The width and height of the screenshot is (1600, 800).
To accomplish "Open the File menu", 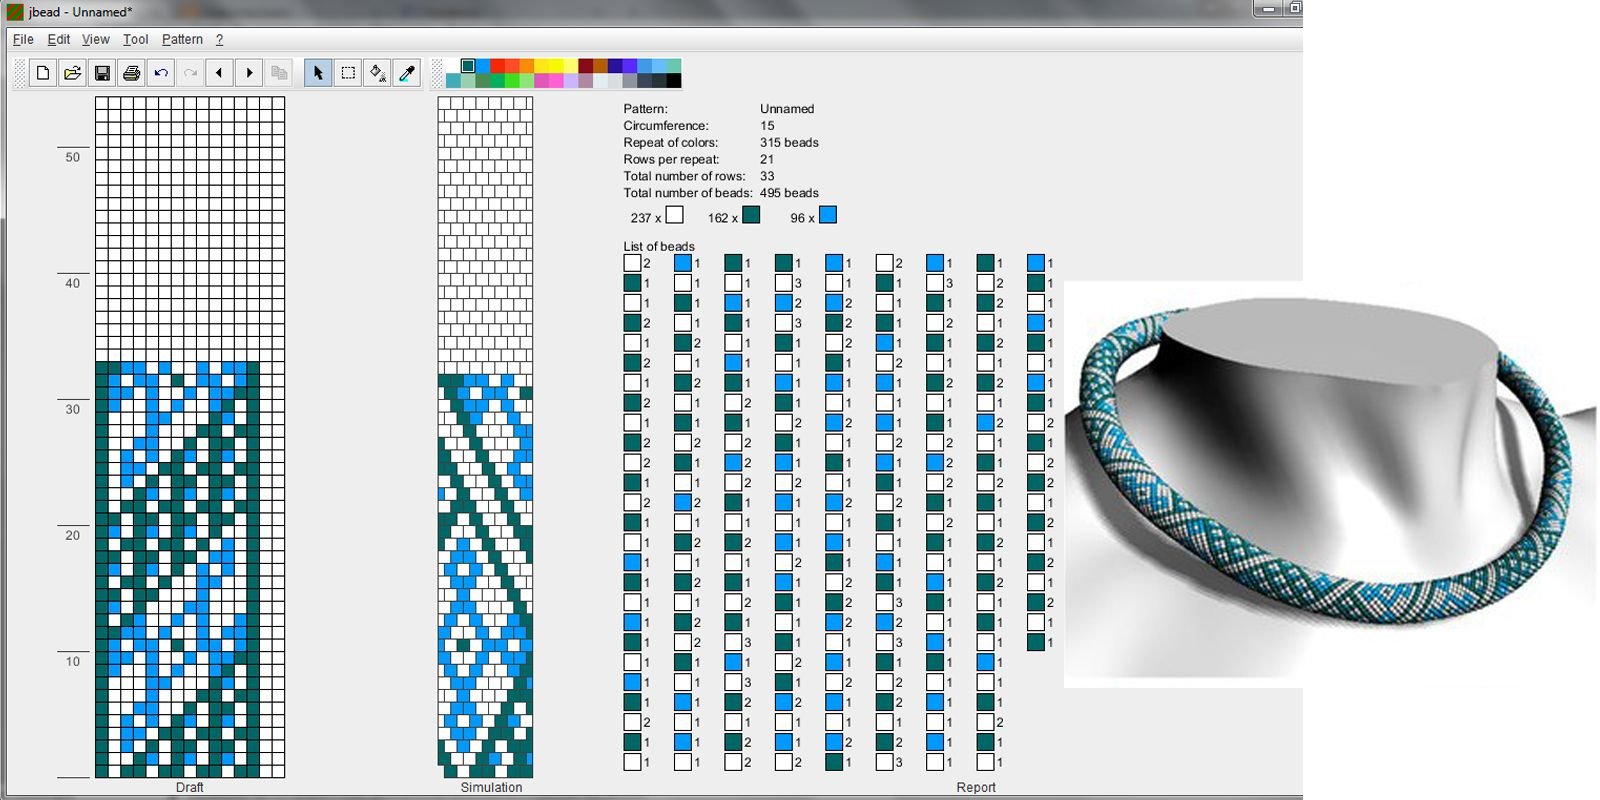I will (23, 39).
